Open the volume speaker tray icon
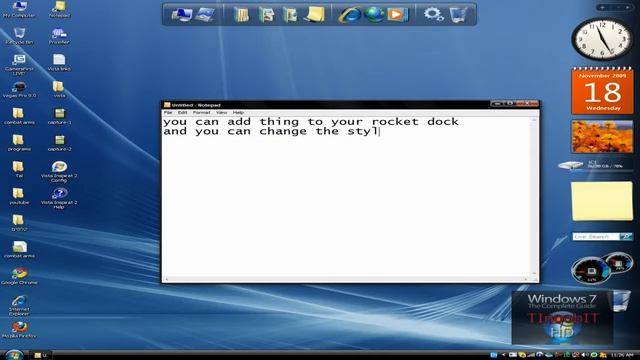The image size is (640, 360). [585, 355]
